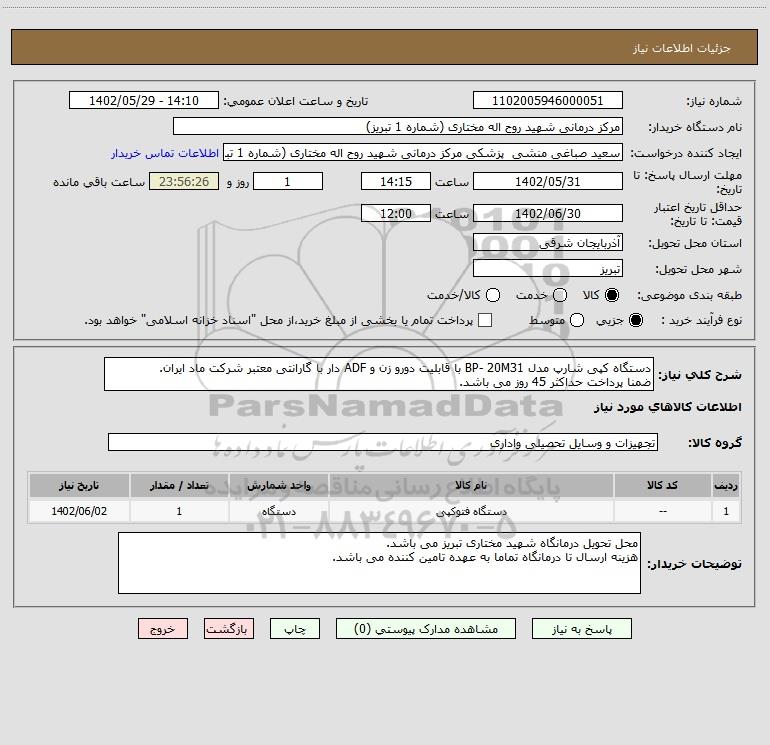The image size is (770, 745).
Task: Select the کالا radio button
Action: pyautogui.click(x=611, y=295)
